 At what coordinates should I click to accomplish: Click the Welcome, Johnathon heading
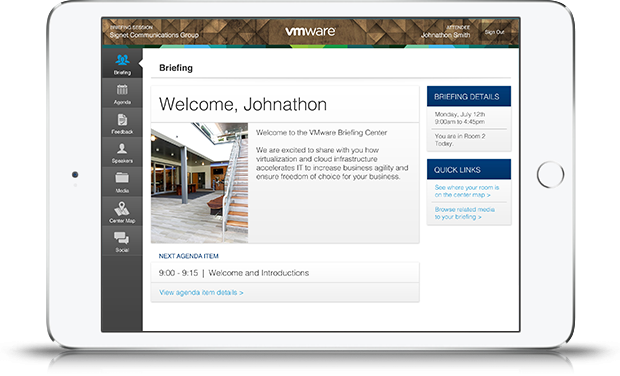point(243,104)
